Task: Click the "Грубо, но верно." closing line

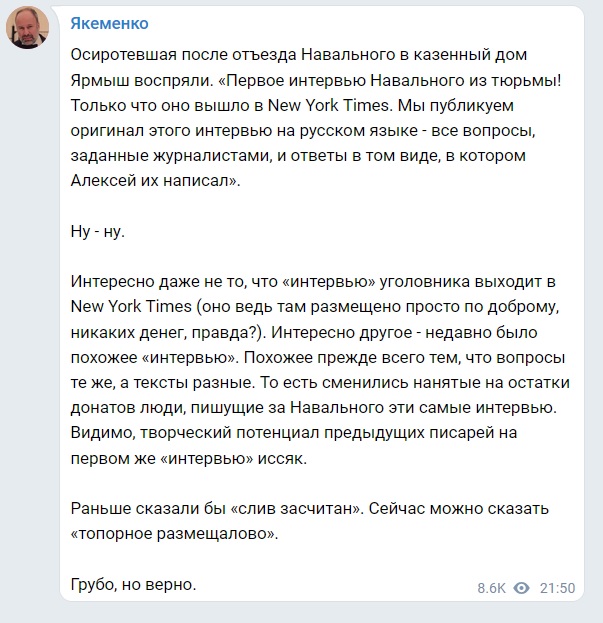Action: tap(133, 584)
